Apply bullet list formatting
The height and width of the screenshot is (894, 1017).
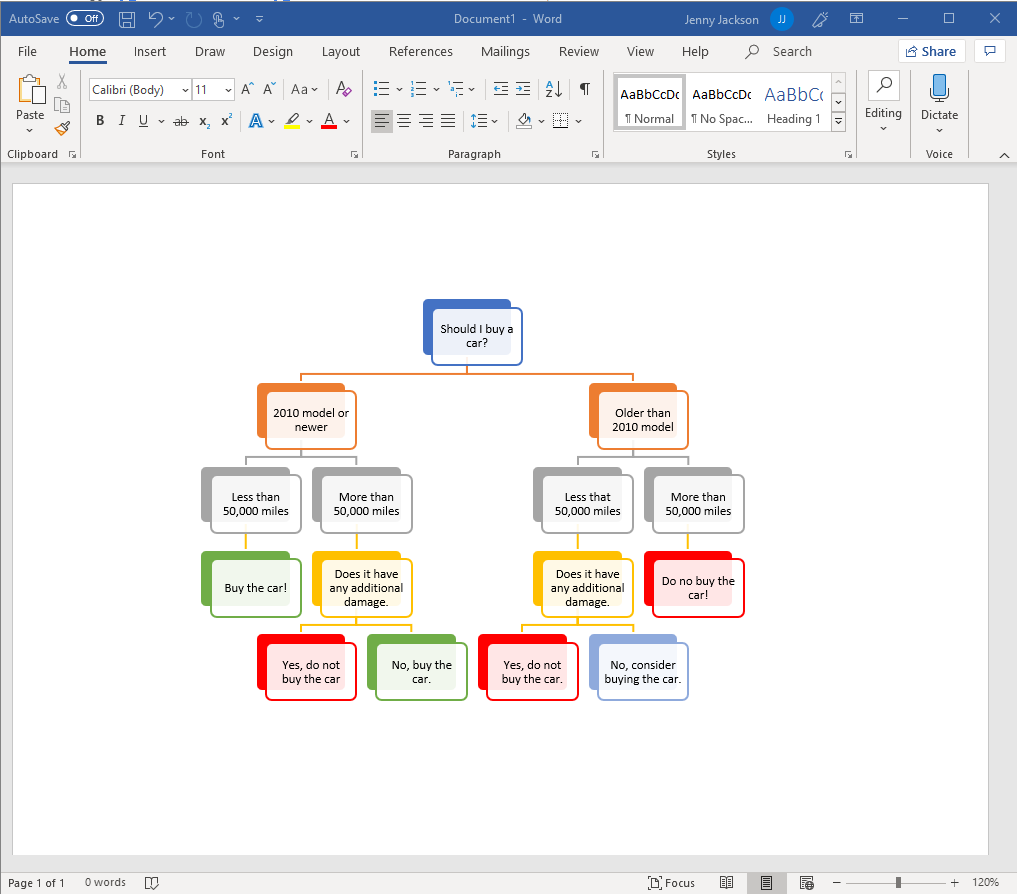coord(381,90)
